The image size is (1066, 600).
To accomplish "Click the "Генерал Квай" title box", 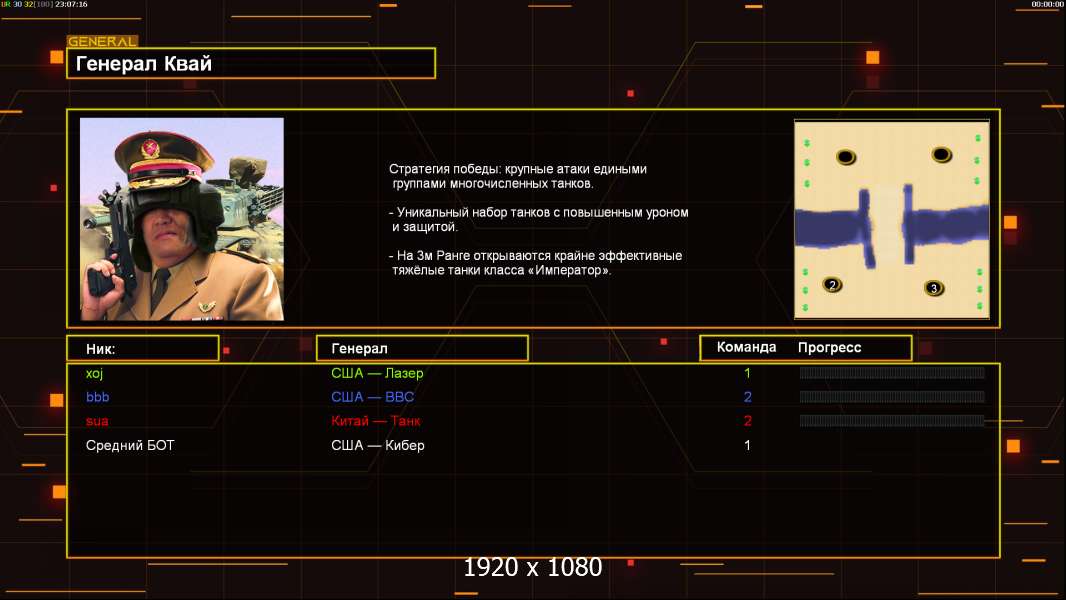I will pos(251,63).
